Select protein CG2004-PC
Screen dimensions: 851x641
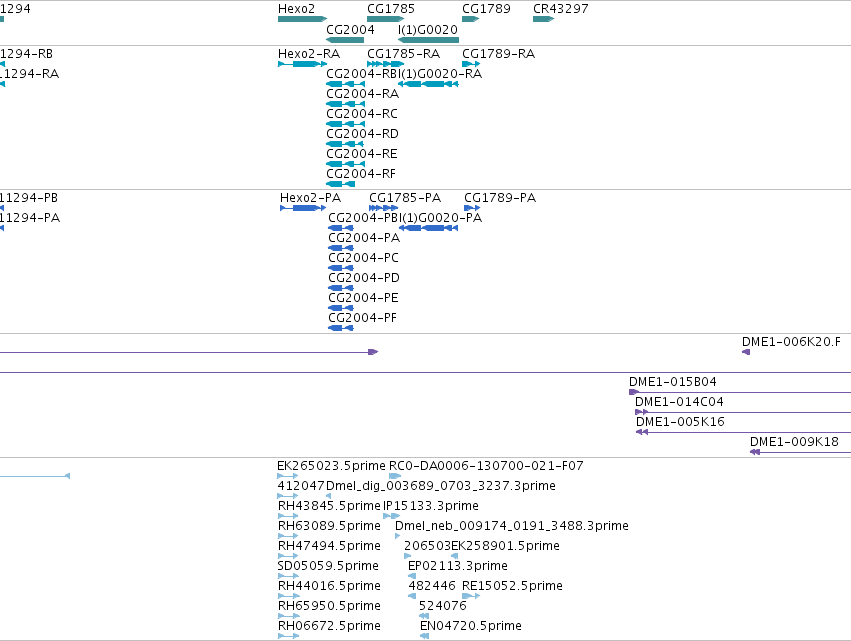pos(364,258)
